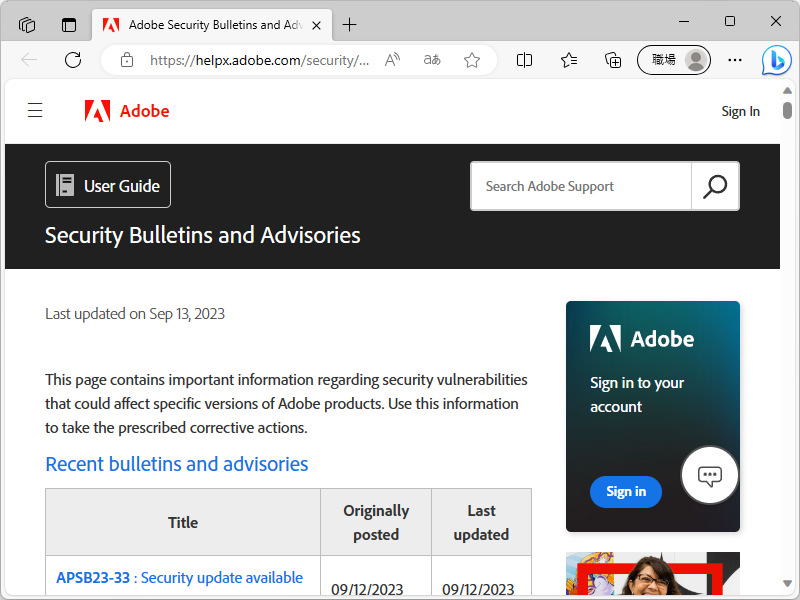Viewport: 800px width, 600px height.
Task: Open Collections panel
Action: (x=613, y=60)
